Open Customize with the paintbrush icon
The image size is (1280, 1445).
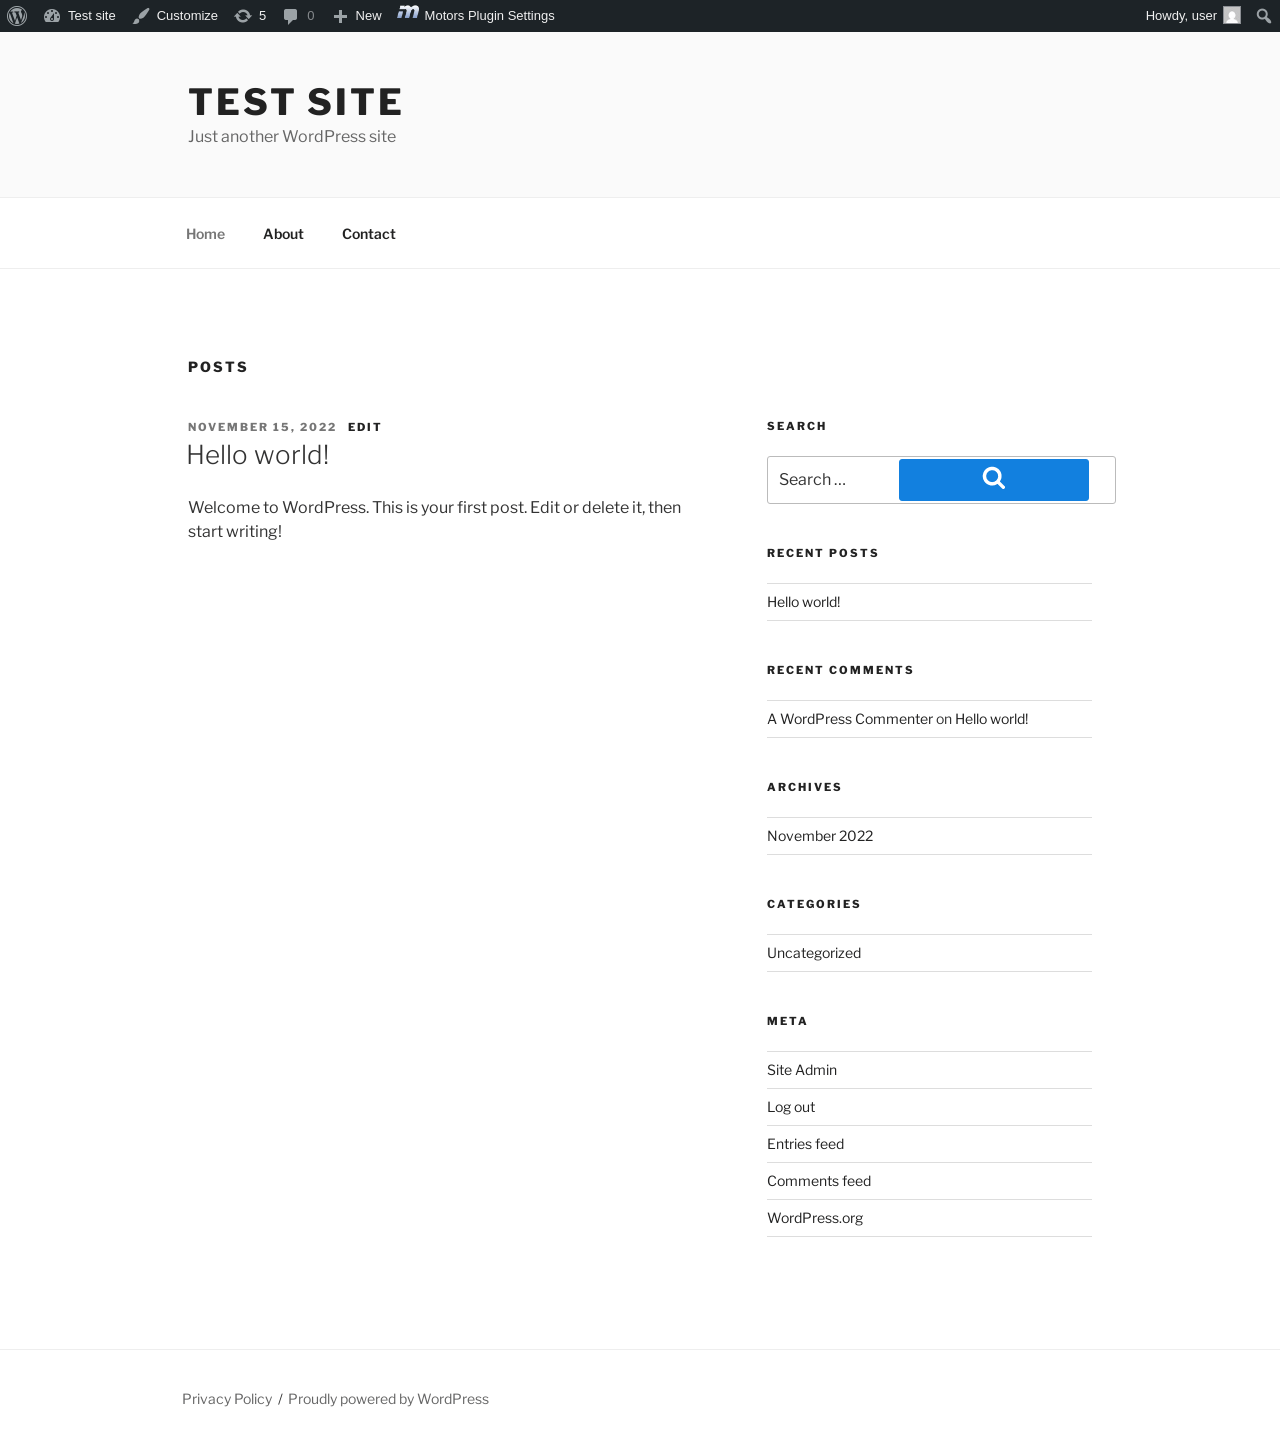click(x=141, y=16)
